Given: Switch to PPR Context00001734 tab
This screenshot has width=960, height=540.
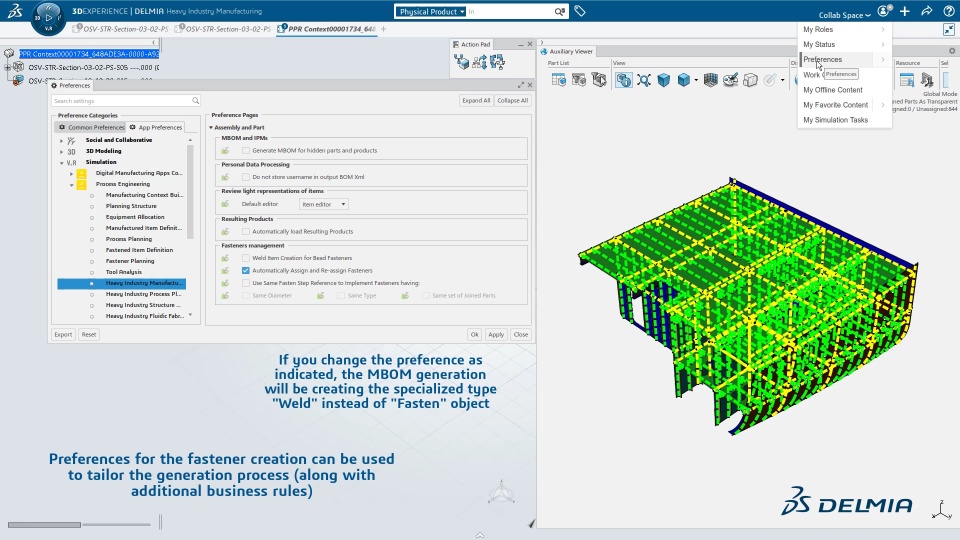Looking at the screenshot, I should pyautogui.click(x=326, y=29).
